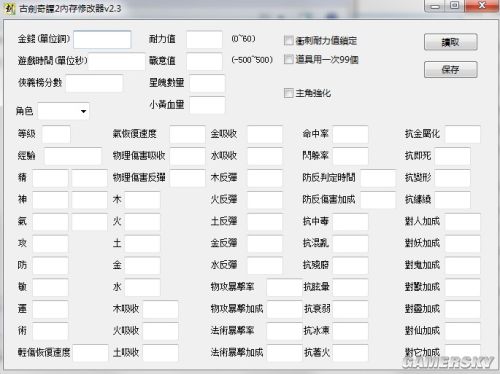The width and height of the screenshot is (500, 374).
Task: Focus the 對妖加成 input field
Action: tap(463, 244)
